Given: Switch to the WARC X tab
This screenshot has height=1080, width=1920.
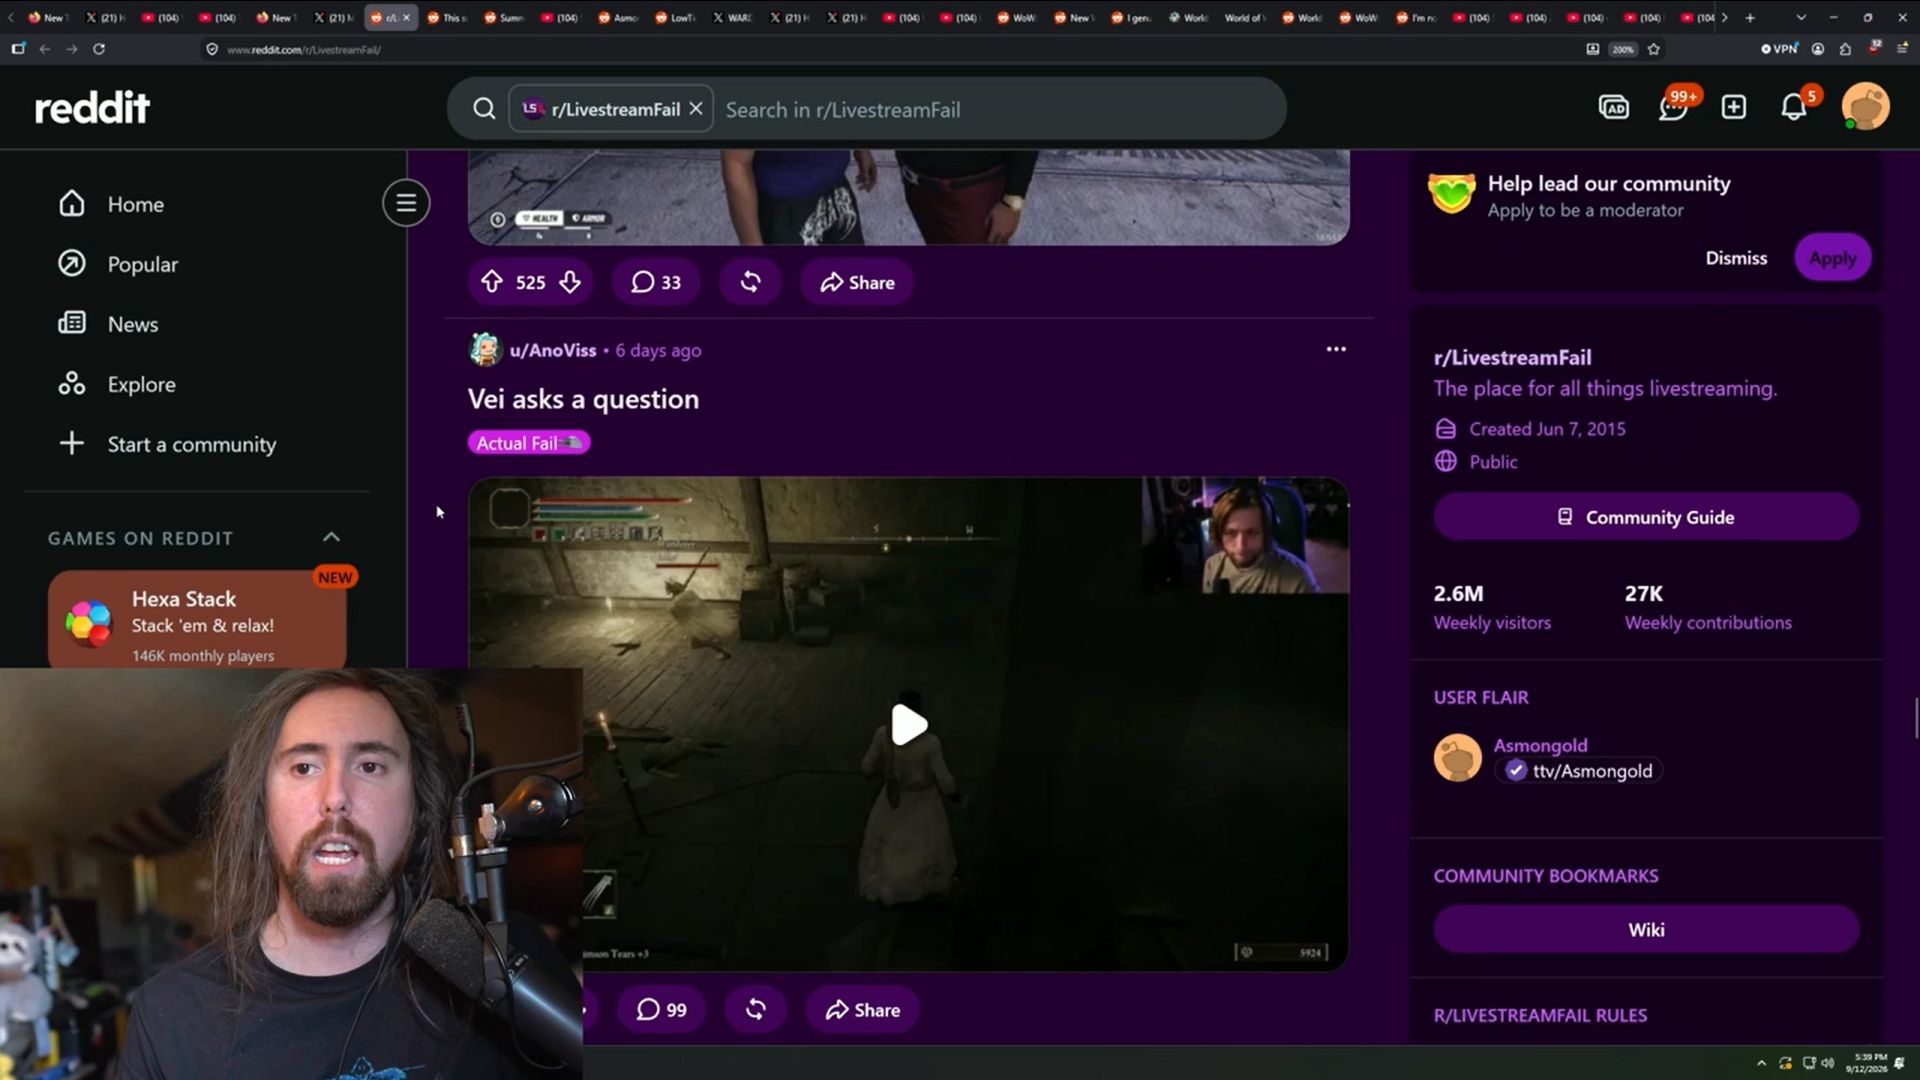Looking at the screenshot, I should [x=732, y=17].
